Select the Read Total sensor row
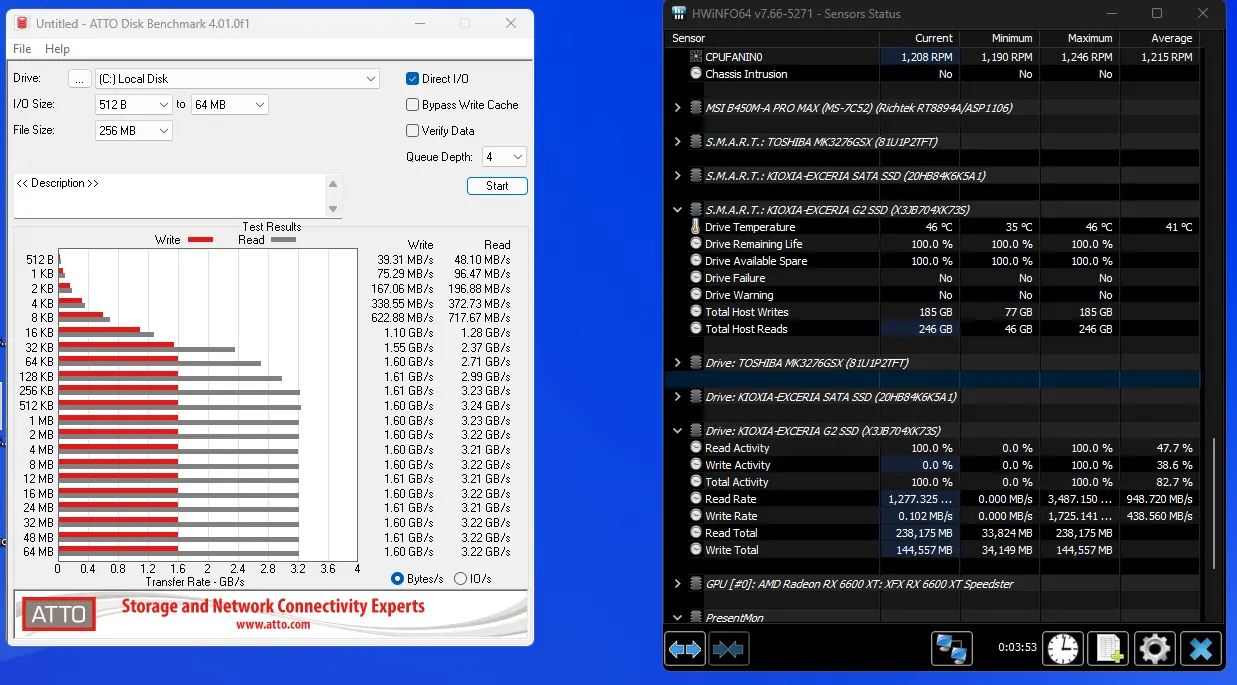 point(932,533)
